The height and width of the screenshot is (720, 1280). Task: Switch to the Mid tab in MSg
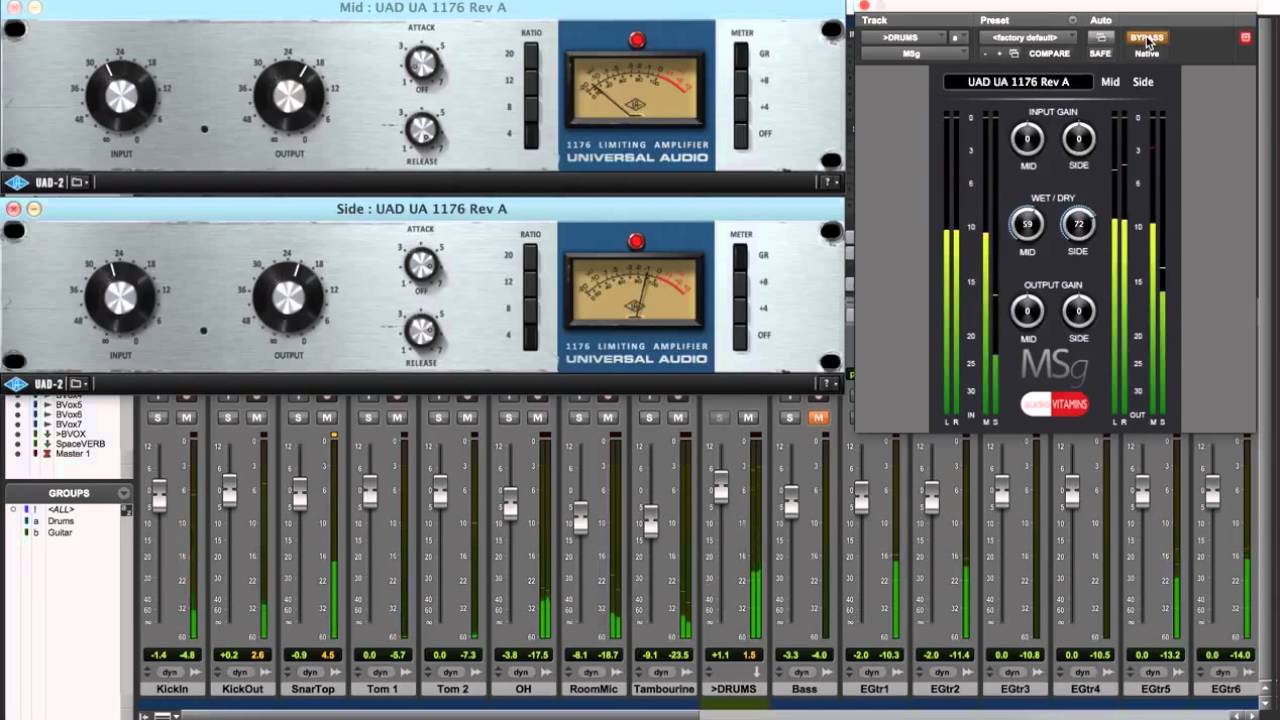point(1110,82)
